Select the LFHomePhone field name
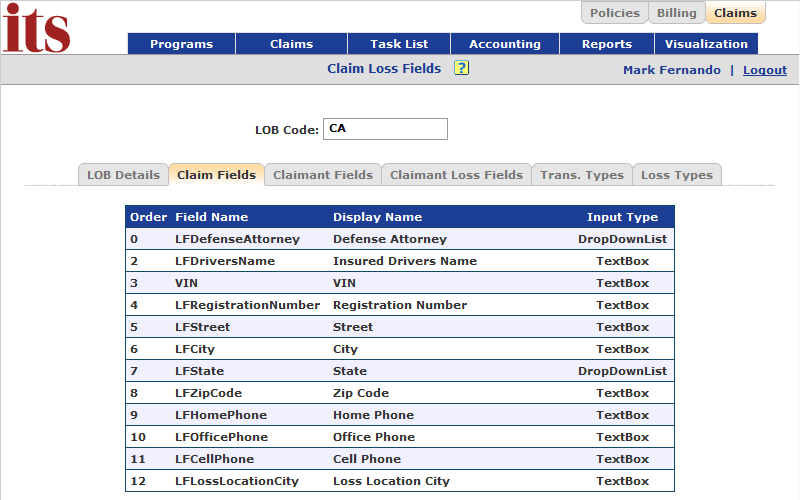800x500 pixels. (x=221, y=415)
